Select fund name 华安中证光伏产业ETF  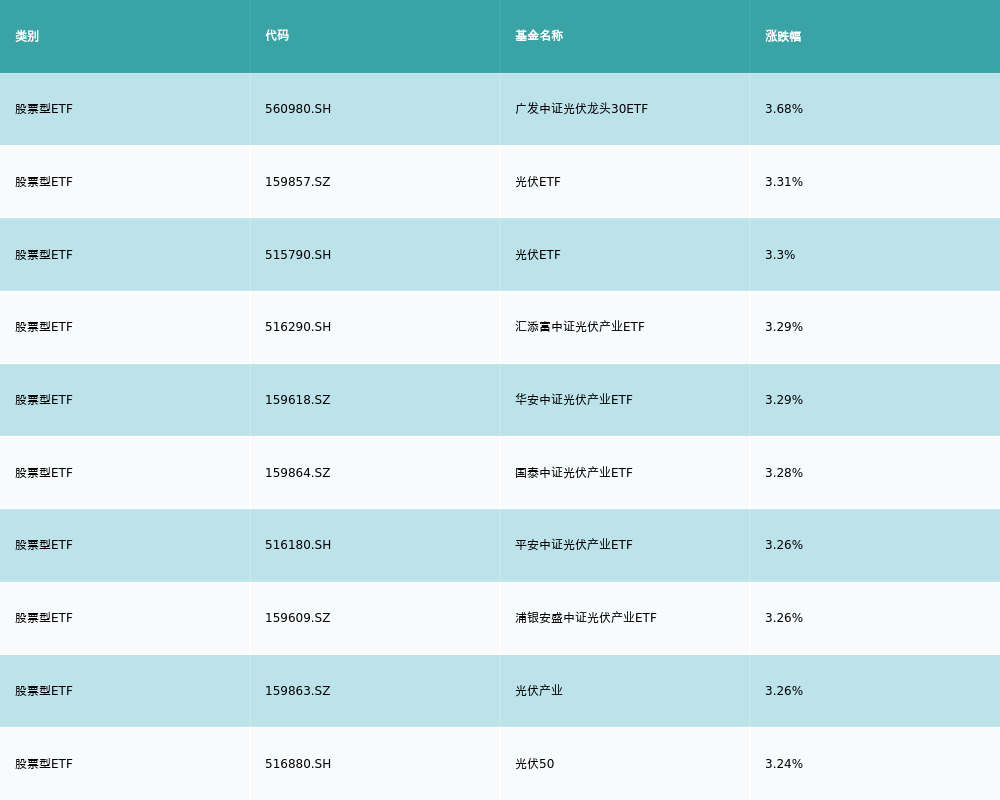tap(574, 400)
